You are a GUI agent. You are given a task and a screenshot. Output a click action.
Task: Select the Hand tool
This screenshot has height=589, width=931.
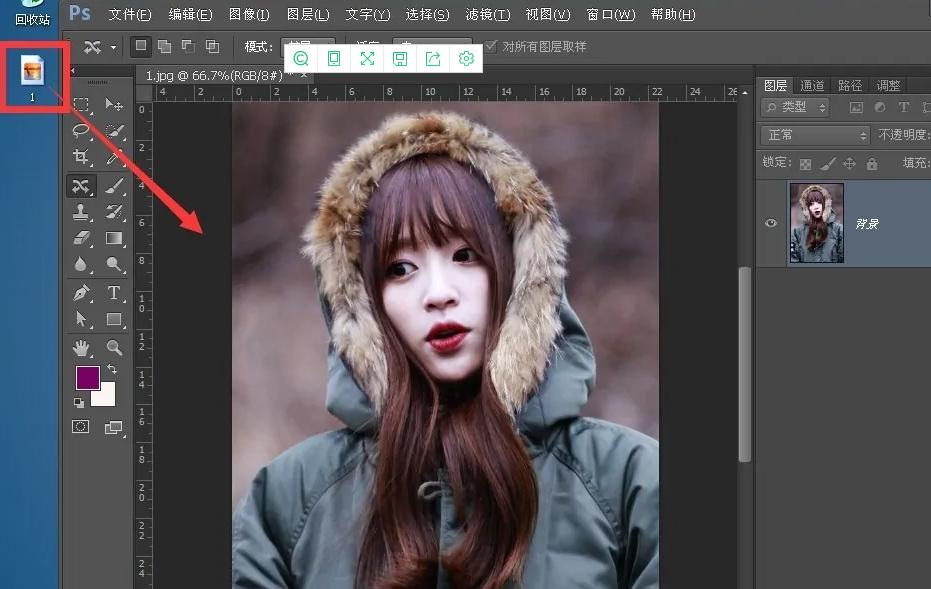pyautogui.click(x=81, y=348)
